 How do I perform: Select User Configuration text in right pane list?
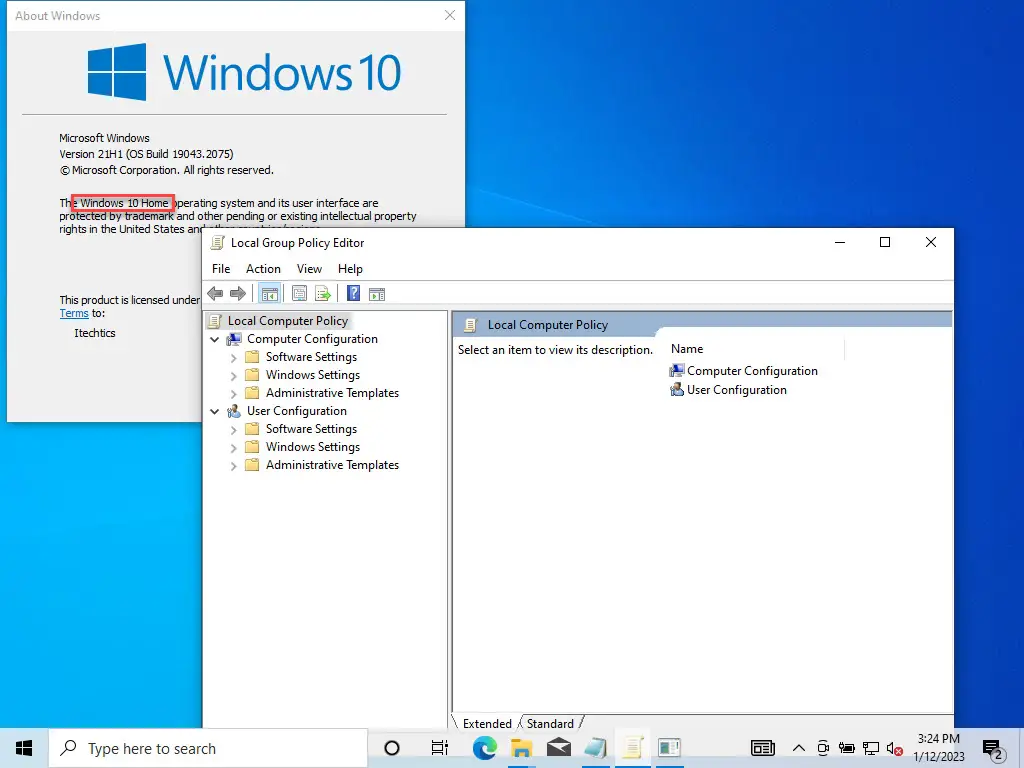pyautogui.click(x=737, y=390)
